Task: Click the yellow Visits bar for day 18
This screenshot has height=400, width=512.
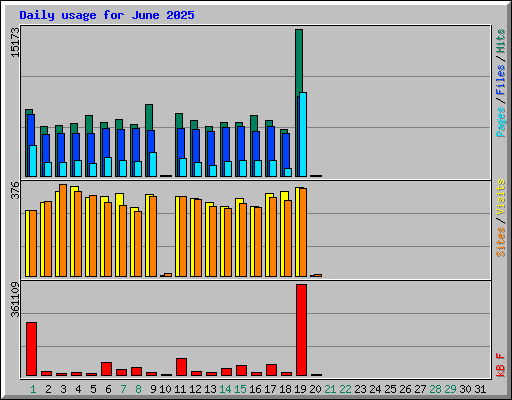Action: click(x=284, y=234)
